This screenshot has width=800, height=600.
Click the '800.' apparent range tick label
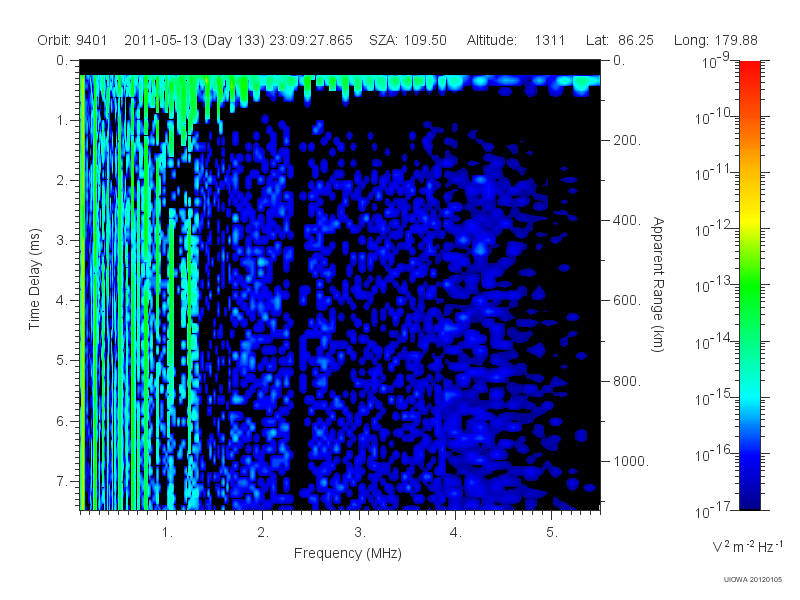pyautogui.click(x=627, y=381)
